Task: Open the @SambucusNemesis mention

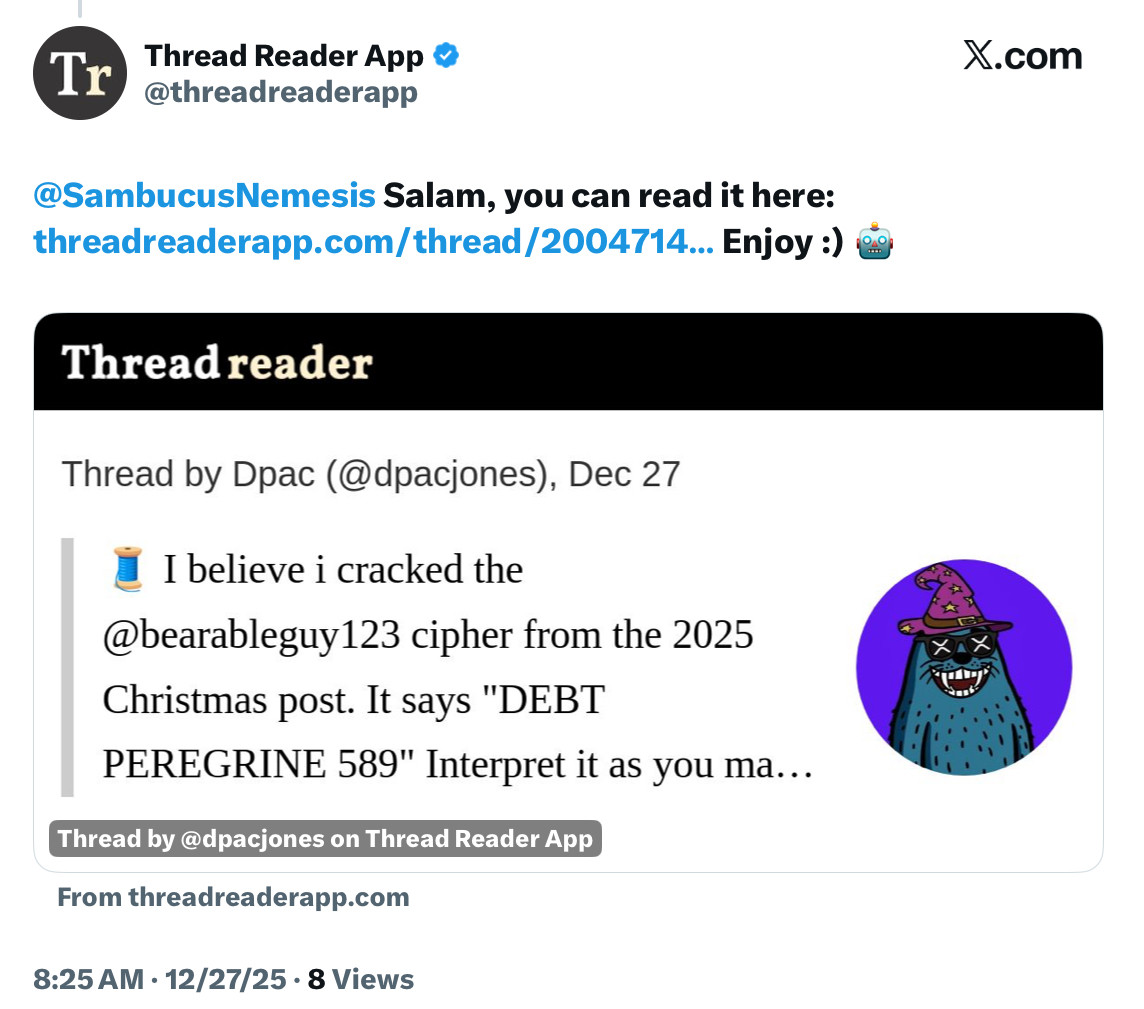Action: [205, 195]
